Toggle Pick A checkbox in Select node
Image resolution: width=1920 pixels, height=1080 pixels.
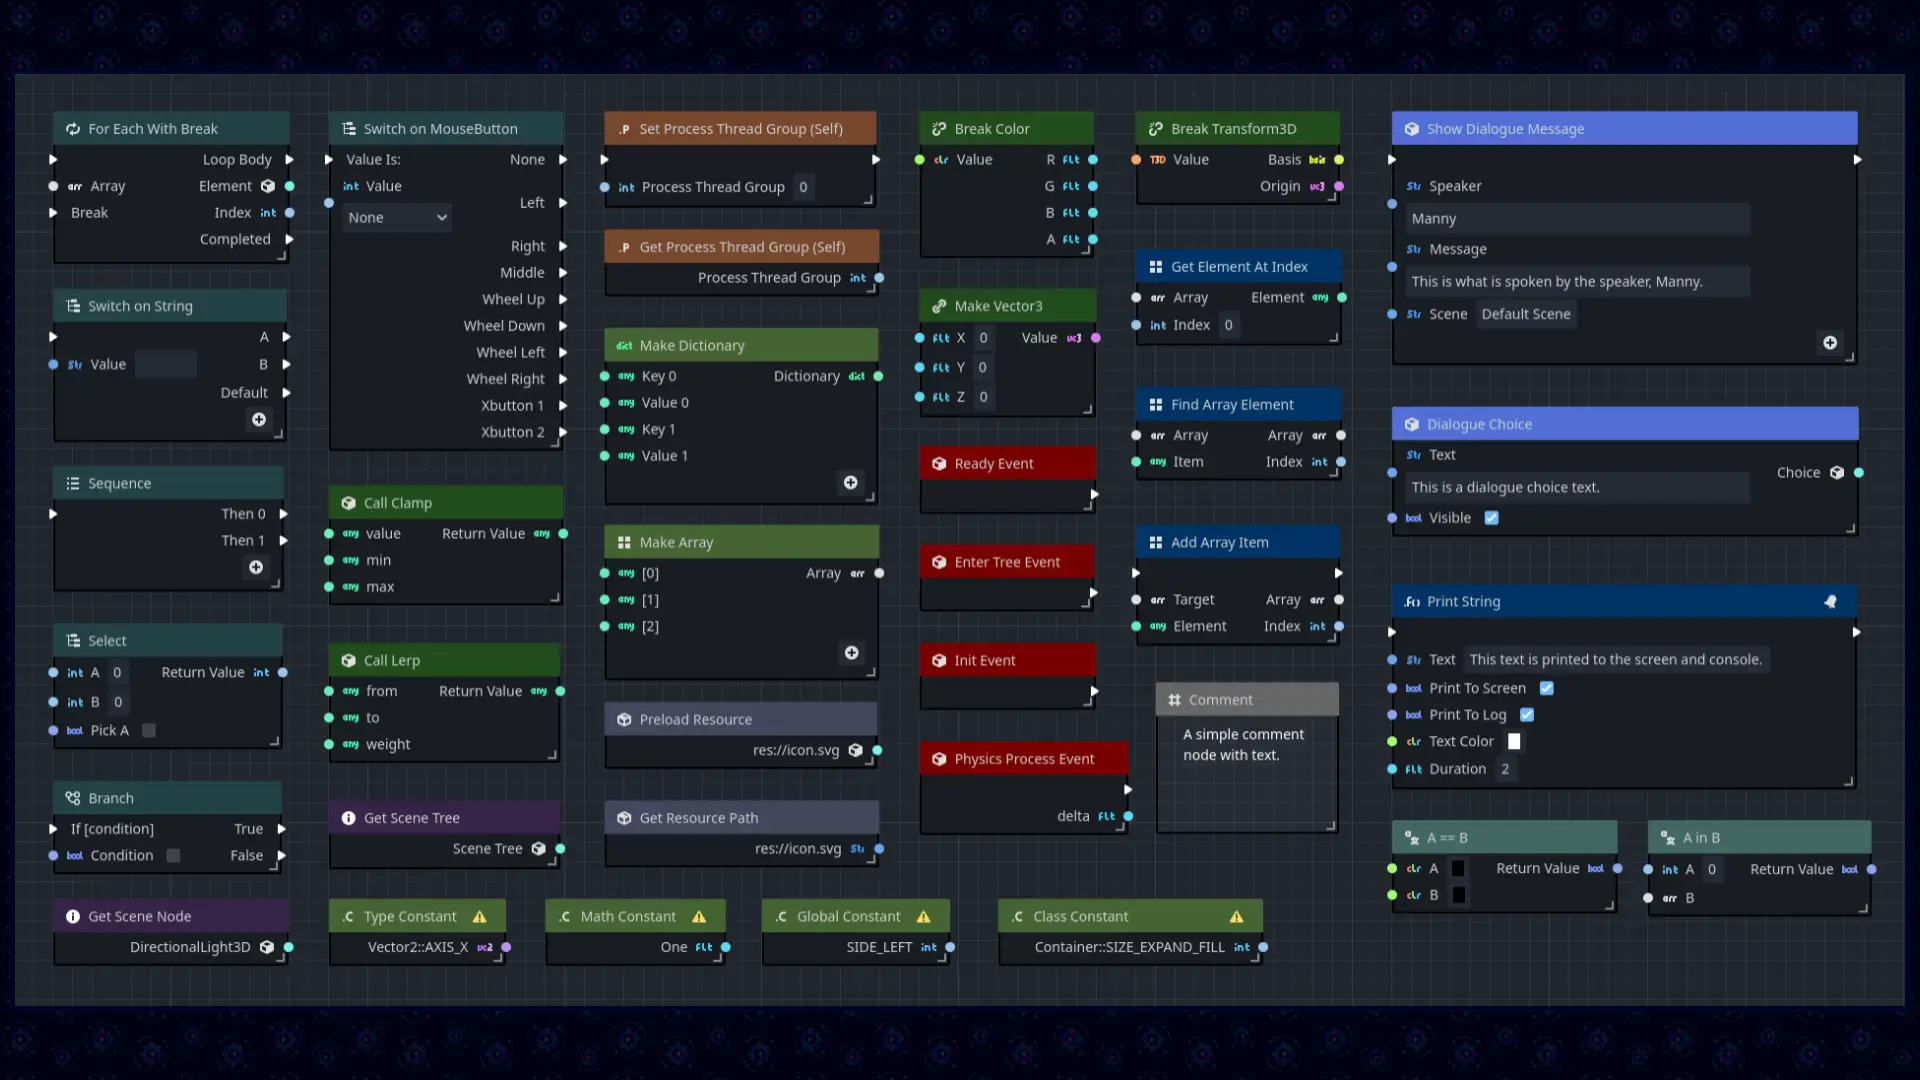tap(149, 730)
